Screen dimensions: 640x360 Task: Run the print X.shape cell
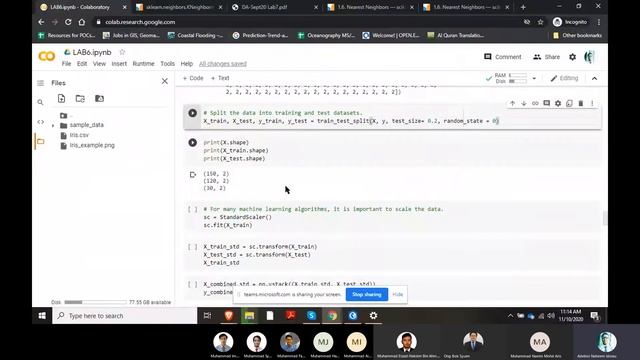click(x=193, y=142)
